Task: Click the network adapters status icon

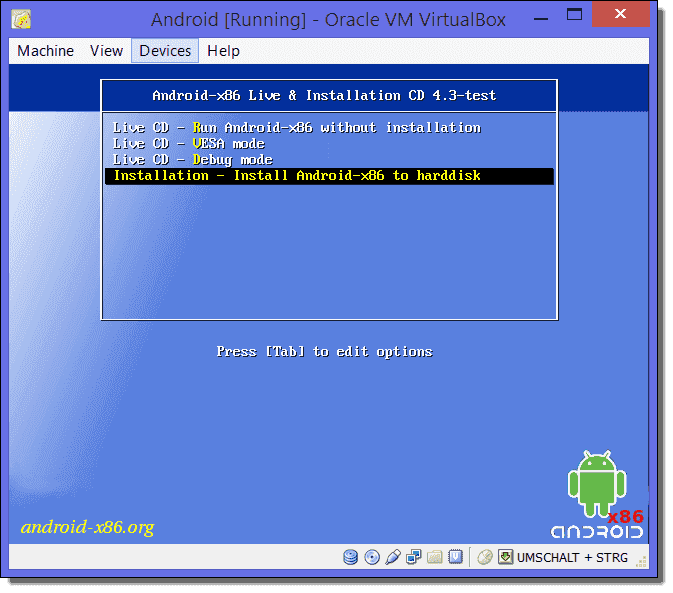Action: coord(414,557)
